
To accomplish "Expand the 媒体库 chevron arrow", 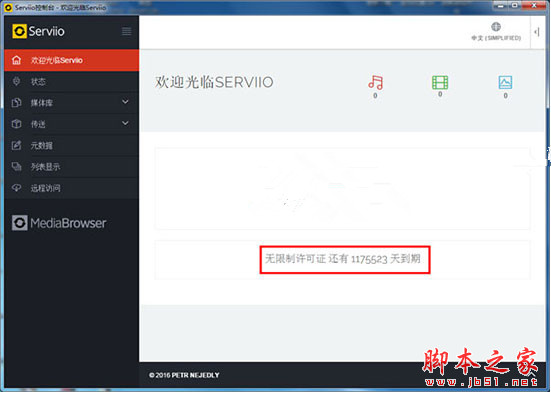I will (125, 102).
